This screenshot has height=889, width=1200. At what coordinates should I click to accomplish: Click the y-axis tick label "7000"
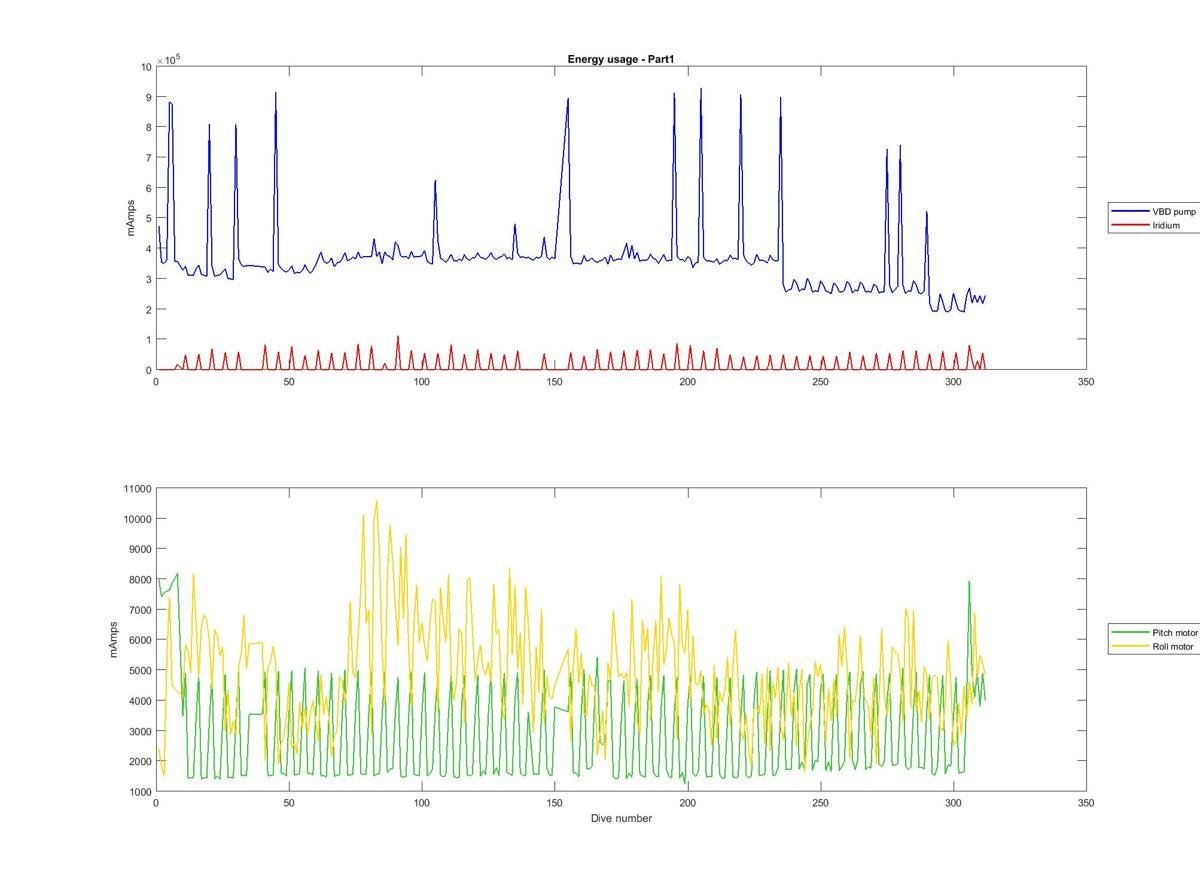[x=138, y=610]
